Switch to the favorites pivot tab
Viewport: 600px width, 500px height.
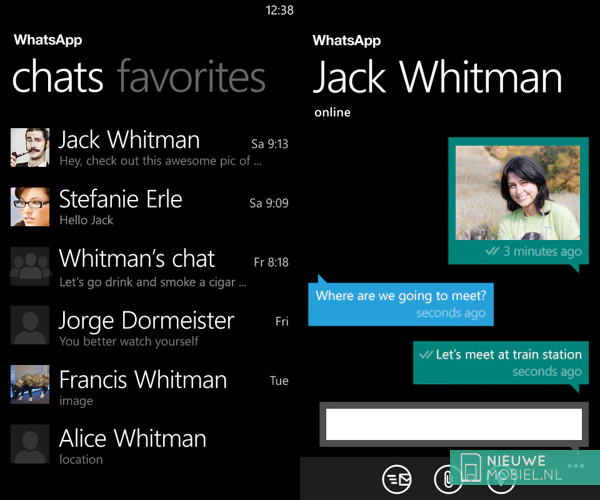pos(191,76)
